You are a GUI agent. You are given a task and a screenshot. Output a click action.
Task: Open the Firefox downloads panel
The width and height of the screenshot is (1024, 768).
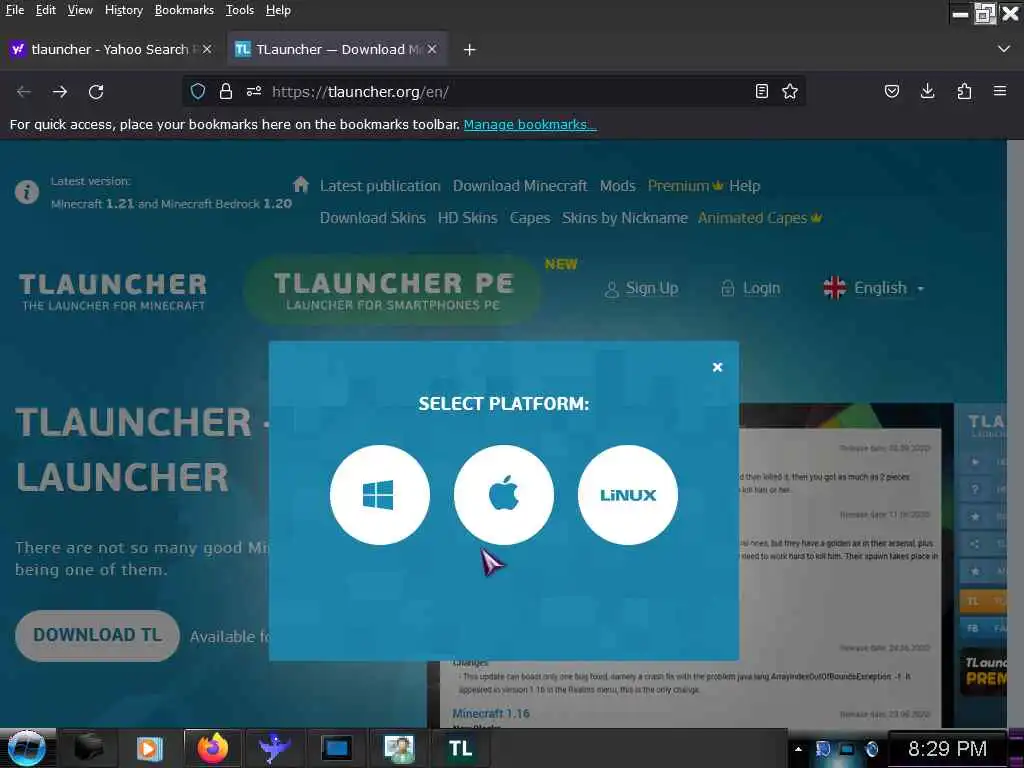coord(927,91)
